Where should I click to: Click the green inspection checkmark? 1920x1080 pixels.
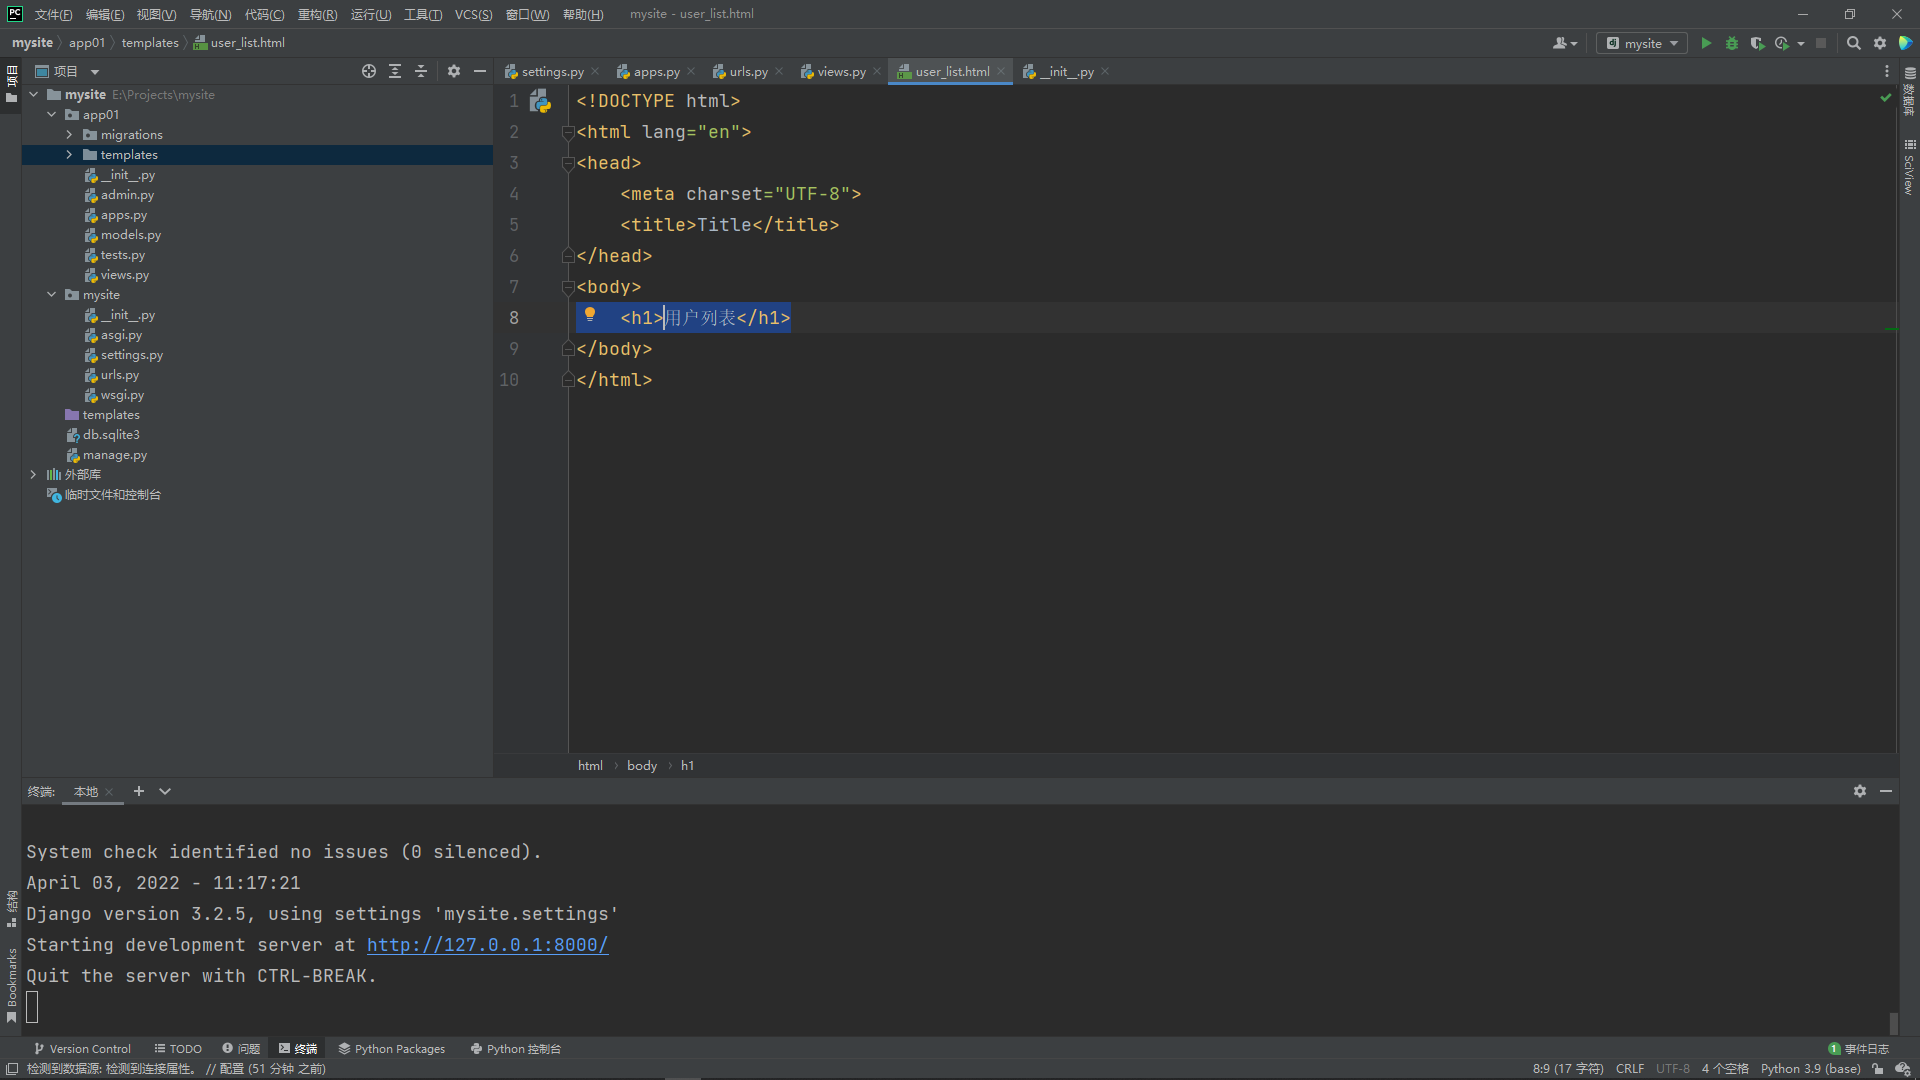coord(1885,98)
